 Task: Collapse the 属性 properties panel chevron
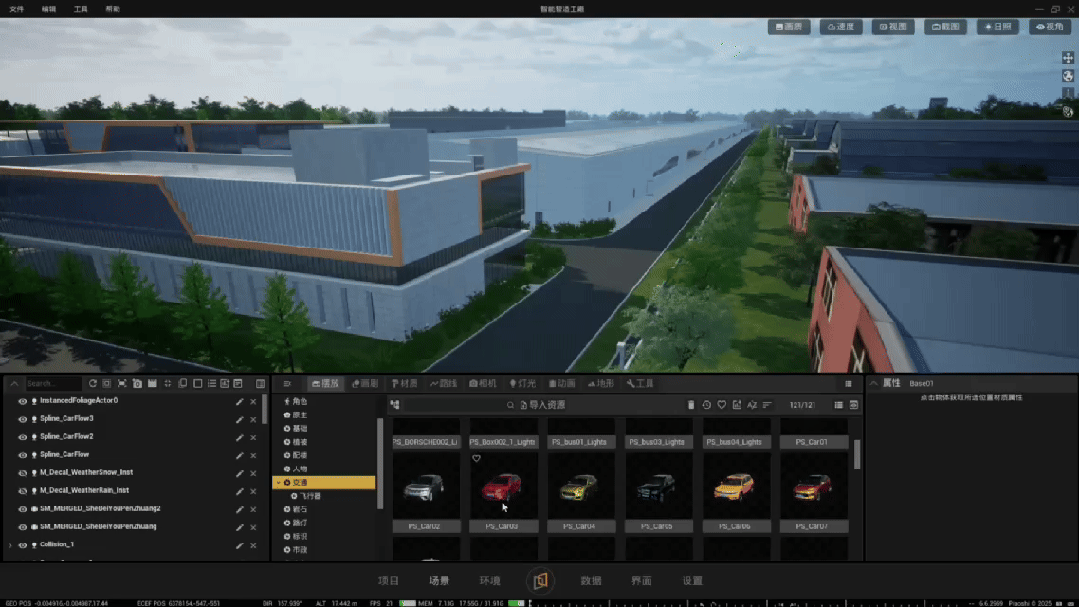tap(873, 383)
